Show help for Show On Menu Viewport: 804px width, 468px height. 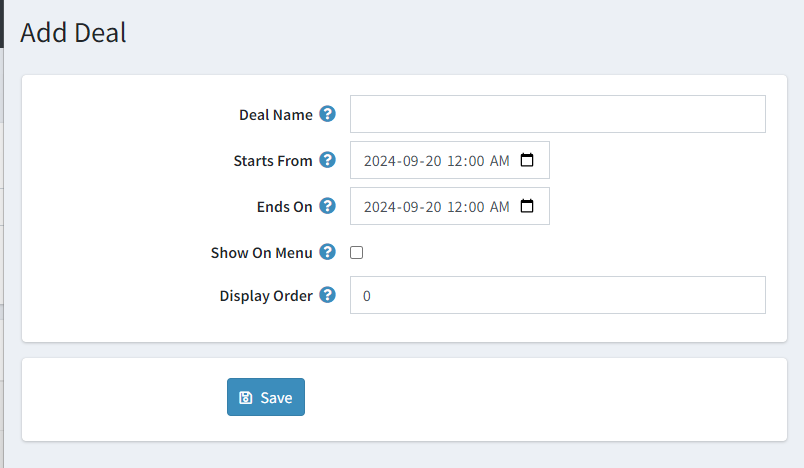click(327, 252)
